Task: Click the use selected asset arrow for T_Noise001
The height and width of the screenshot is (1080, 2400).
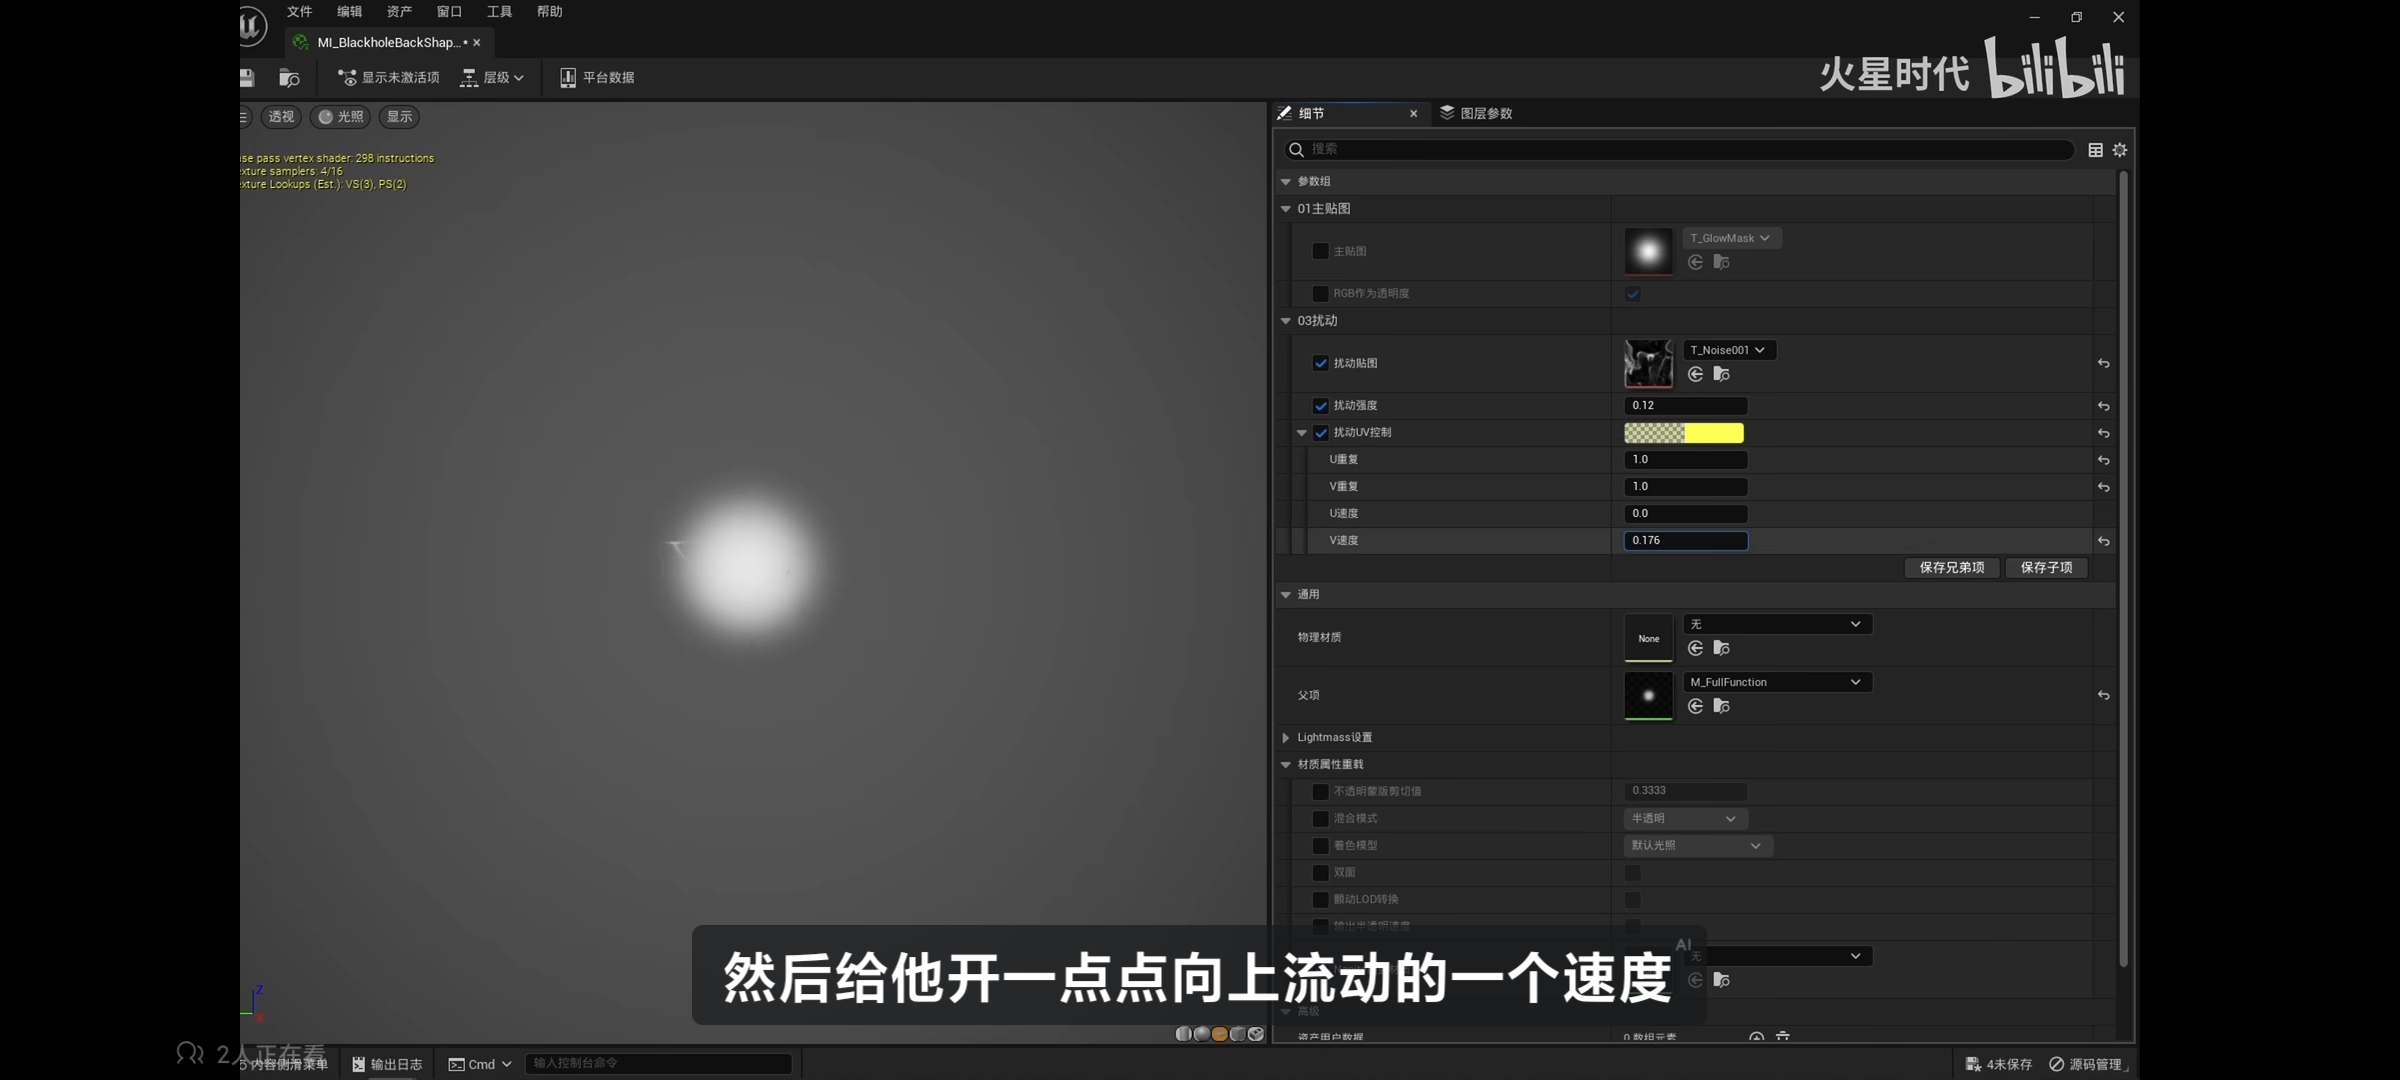Action: click(1695, 374)
